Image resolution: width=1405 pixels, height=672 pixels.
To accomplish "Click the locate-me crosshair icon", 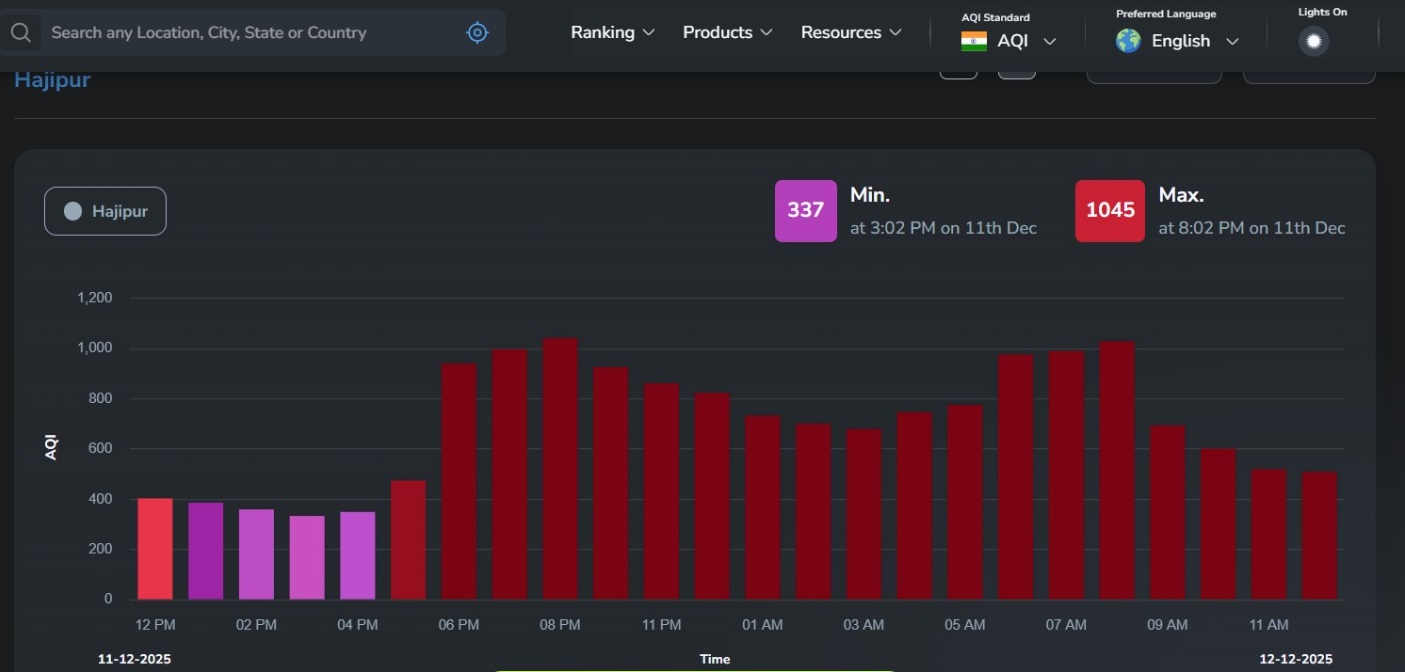I will pyautogui.click(x=478, y=33).
